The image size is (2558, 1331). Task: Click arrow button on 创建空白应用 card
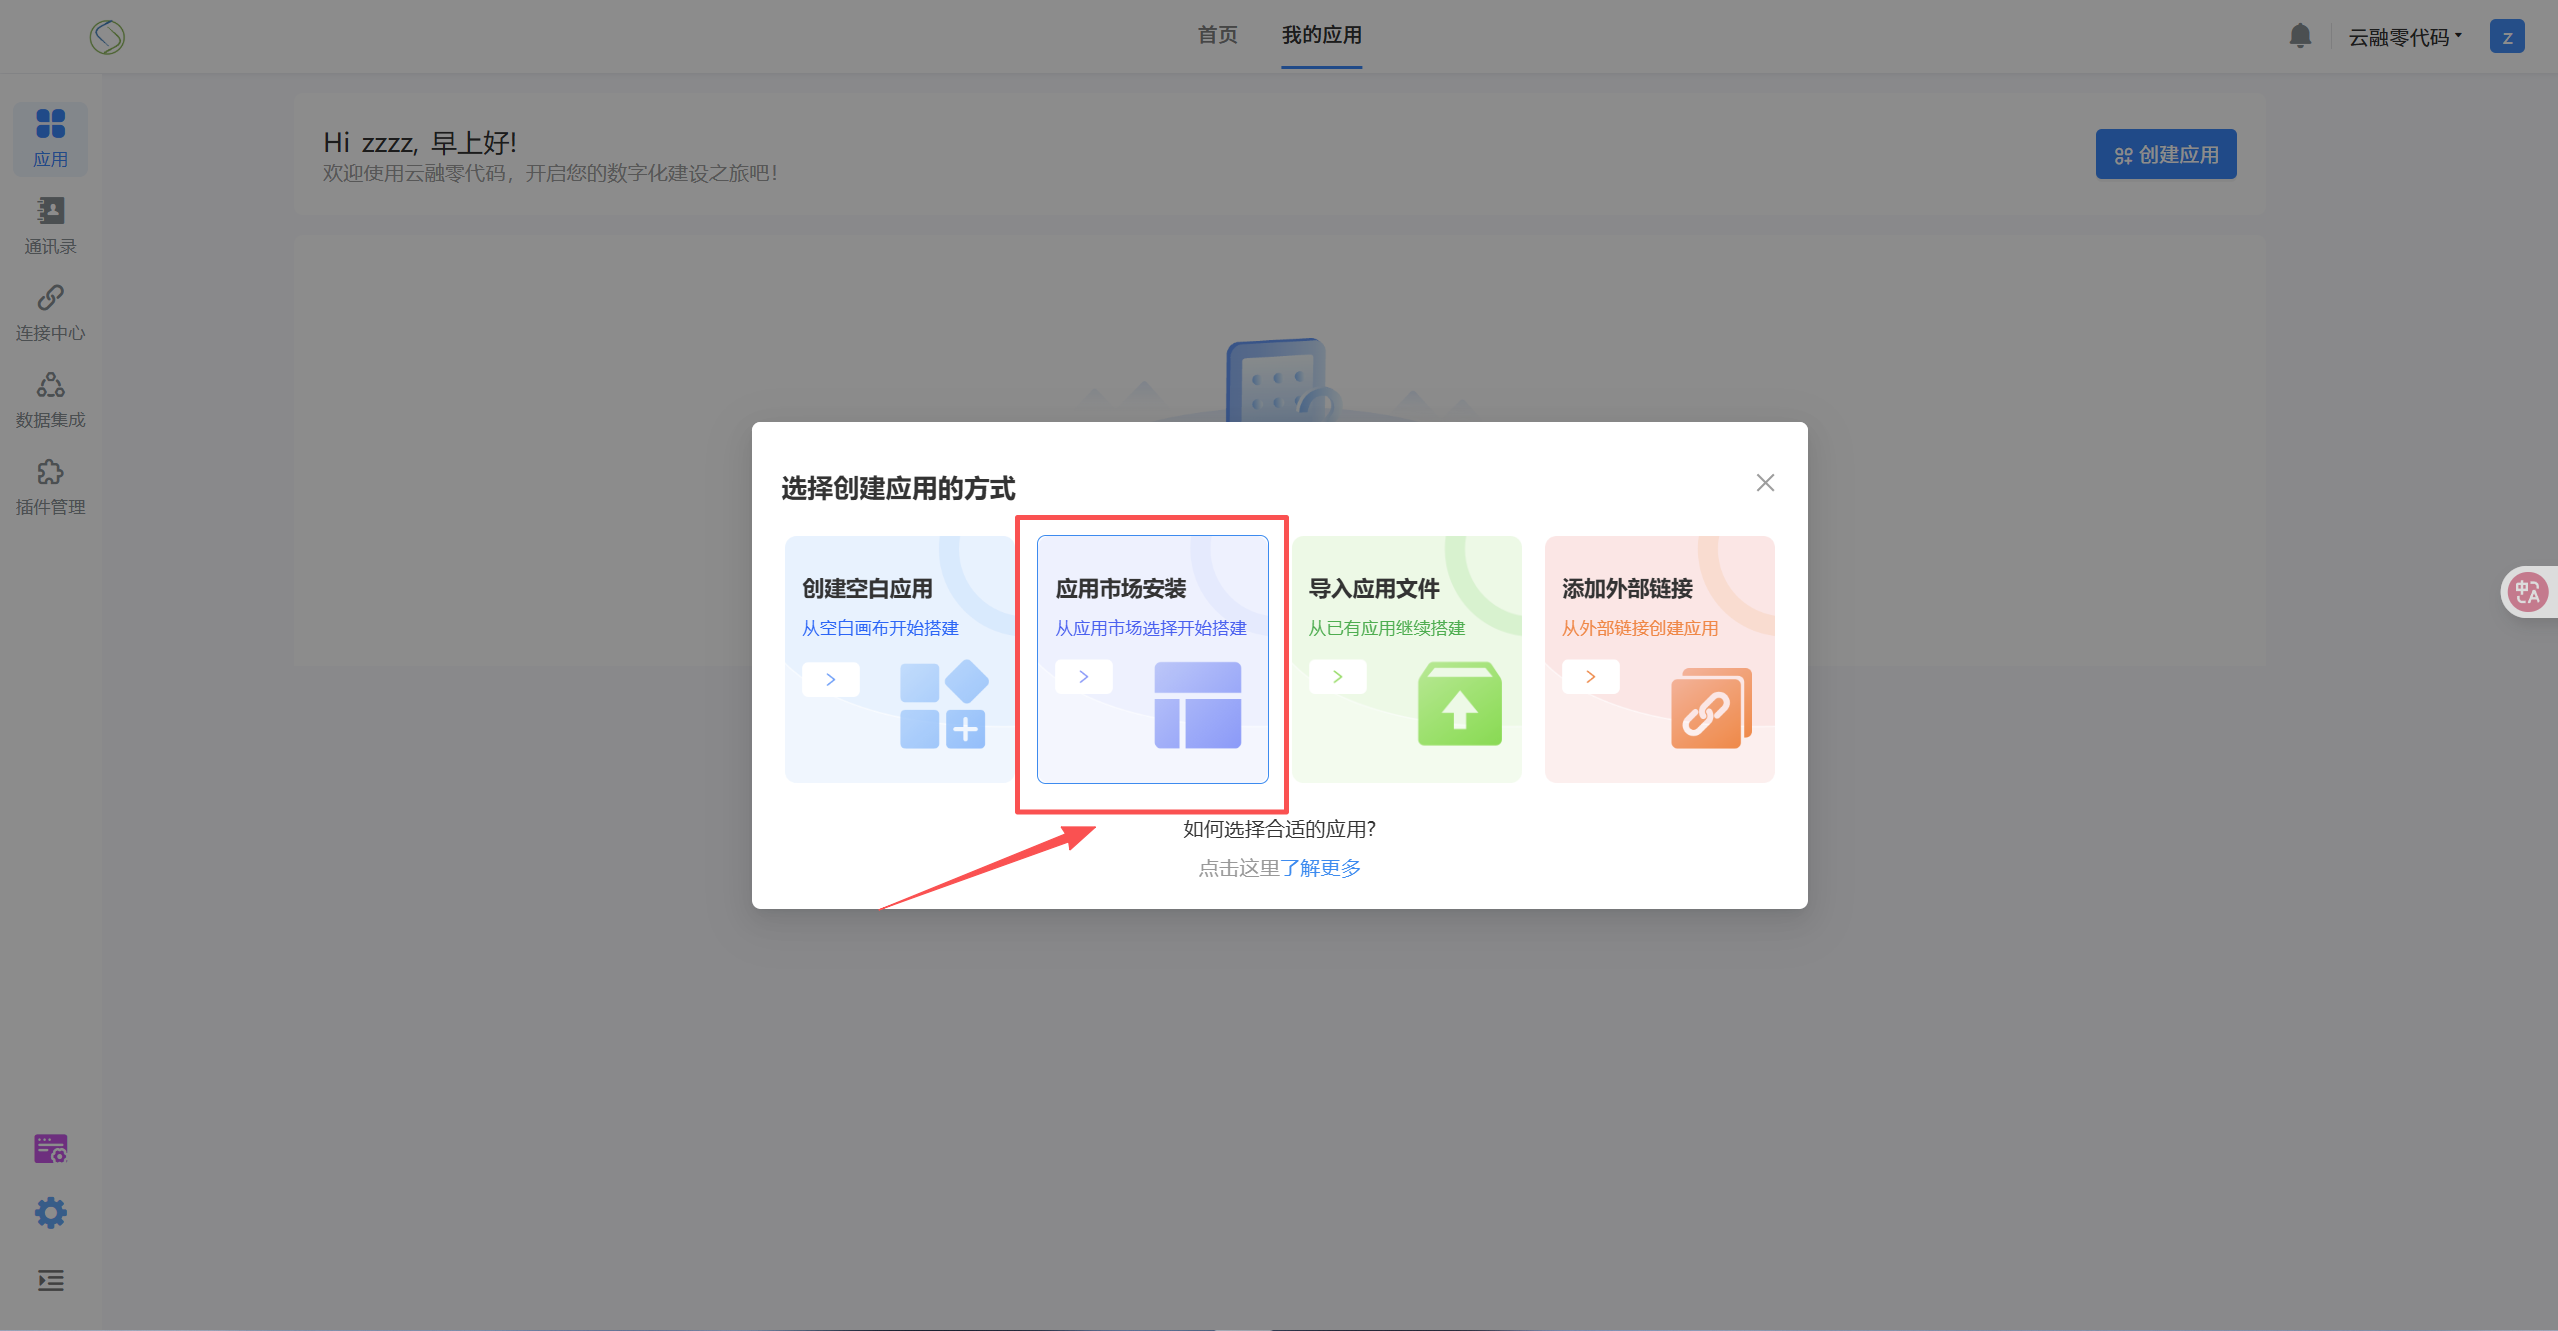tap(830, 679)
